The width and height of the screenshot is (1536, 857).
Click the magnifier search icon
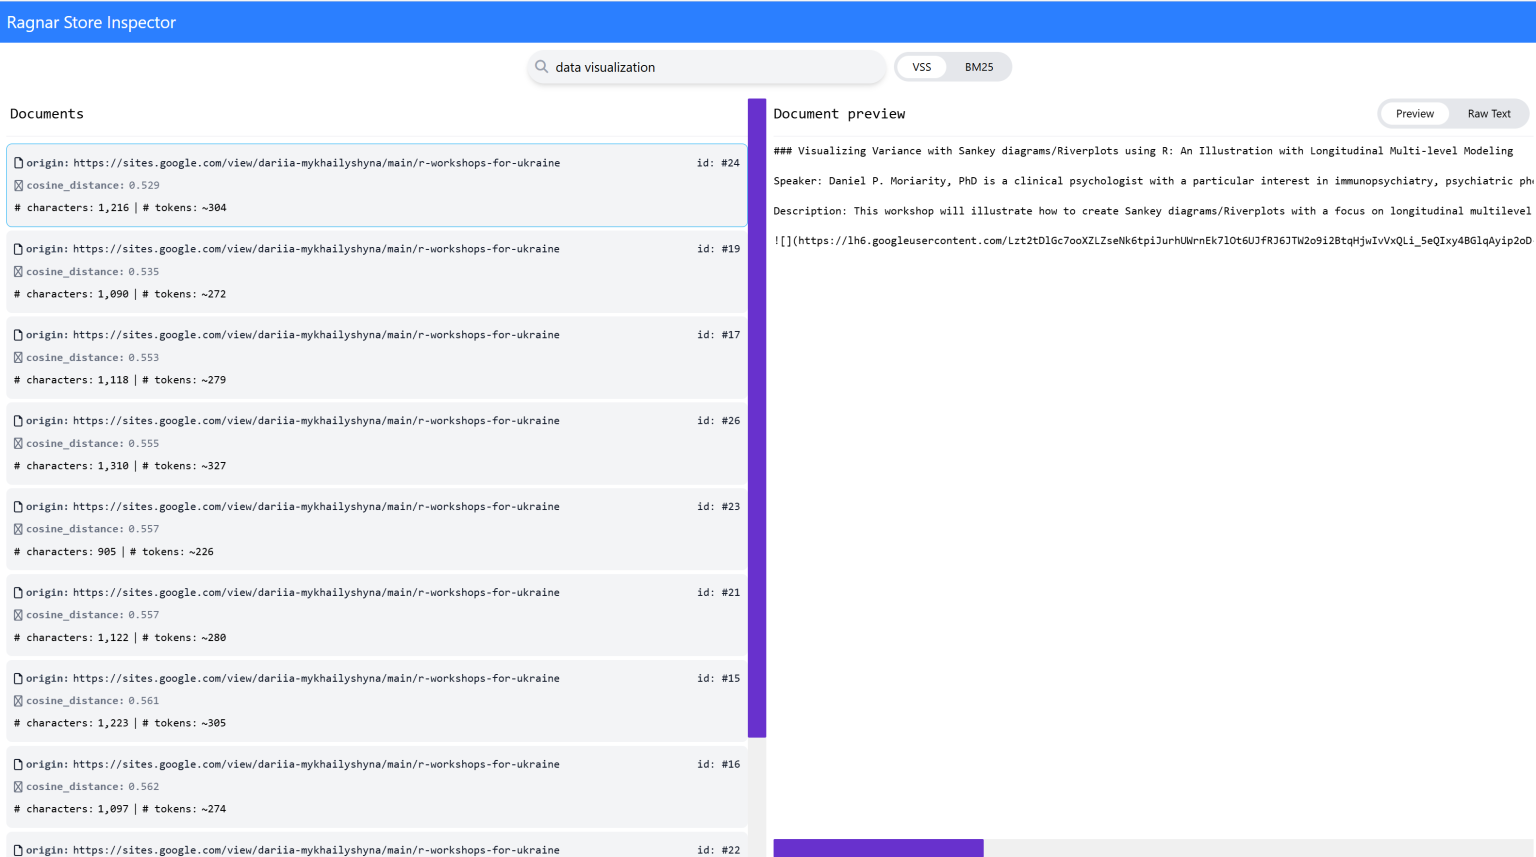click(x=541, y=67)
